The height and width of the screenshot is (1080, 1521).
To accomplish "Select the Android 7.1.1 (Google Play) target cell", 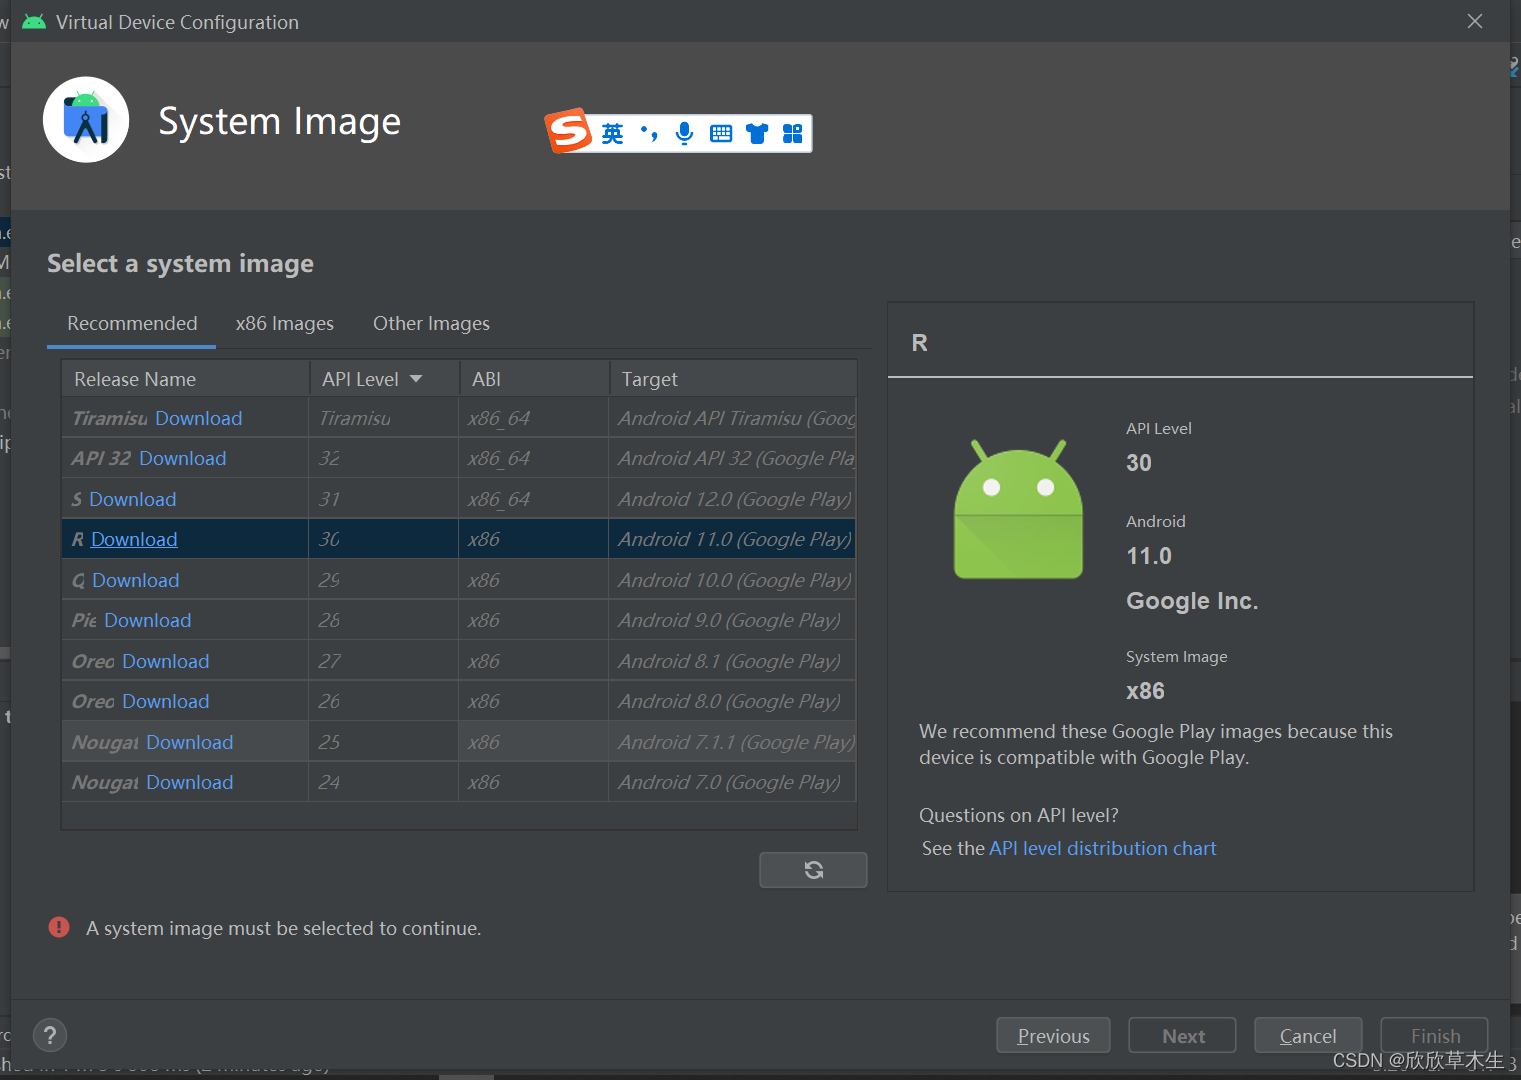I will click(x=732, y=742).
